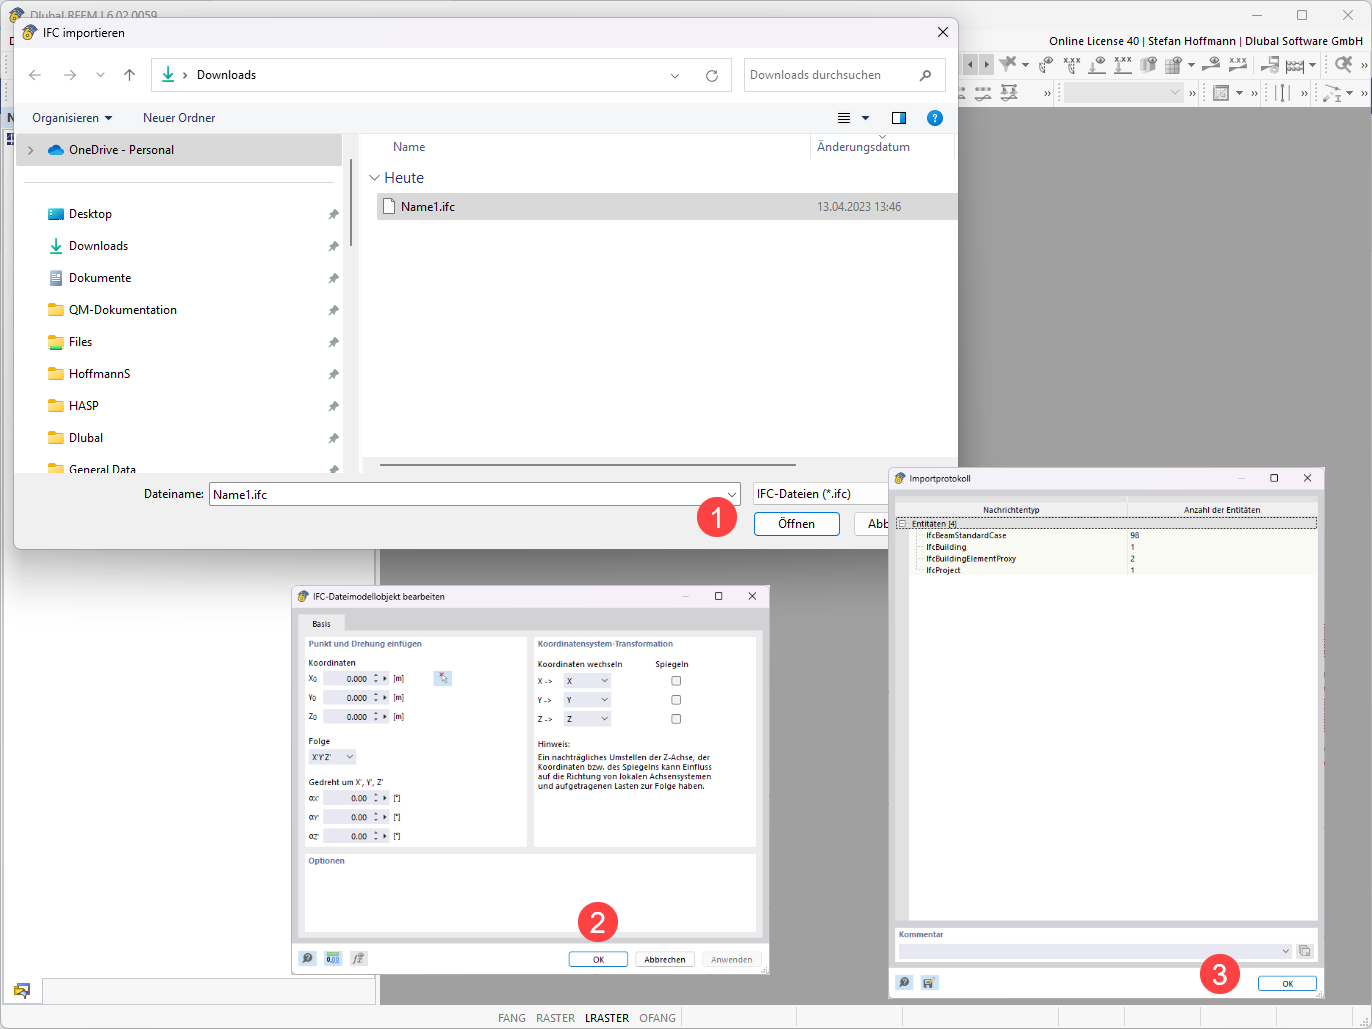Image resolution: width=1372 pixels, height=1029 pixels.
Task: Click the comment bubble icon in the model dialog
Action: point(306,958)
